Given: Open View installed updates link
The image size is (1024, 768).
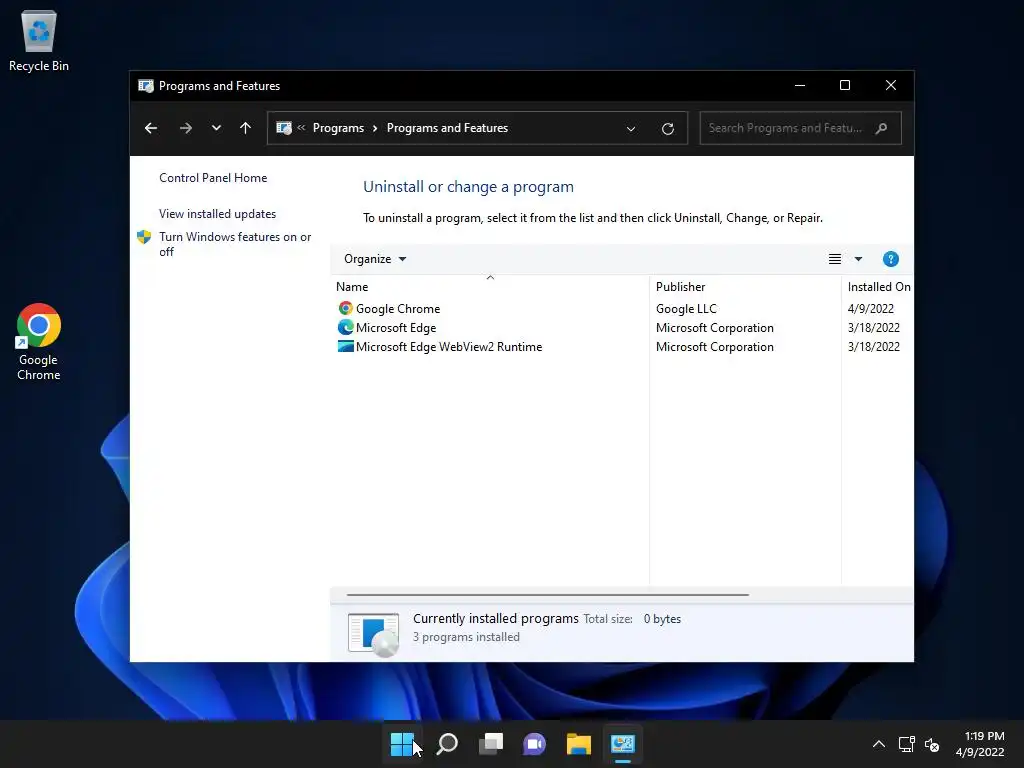Looking at the screenshot, I should coord(217,214).
